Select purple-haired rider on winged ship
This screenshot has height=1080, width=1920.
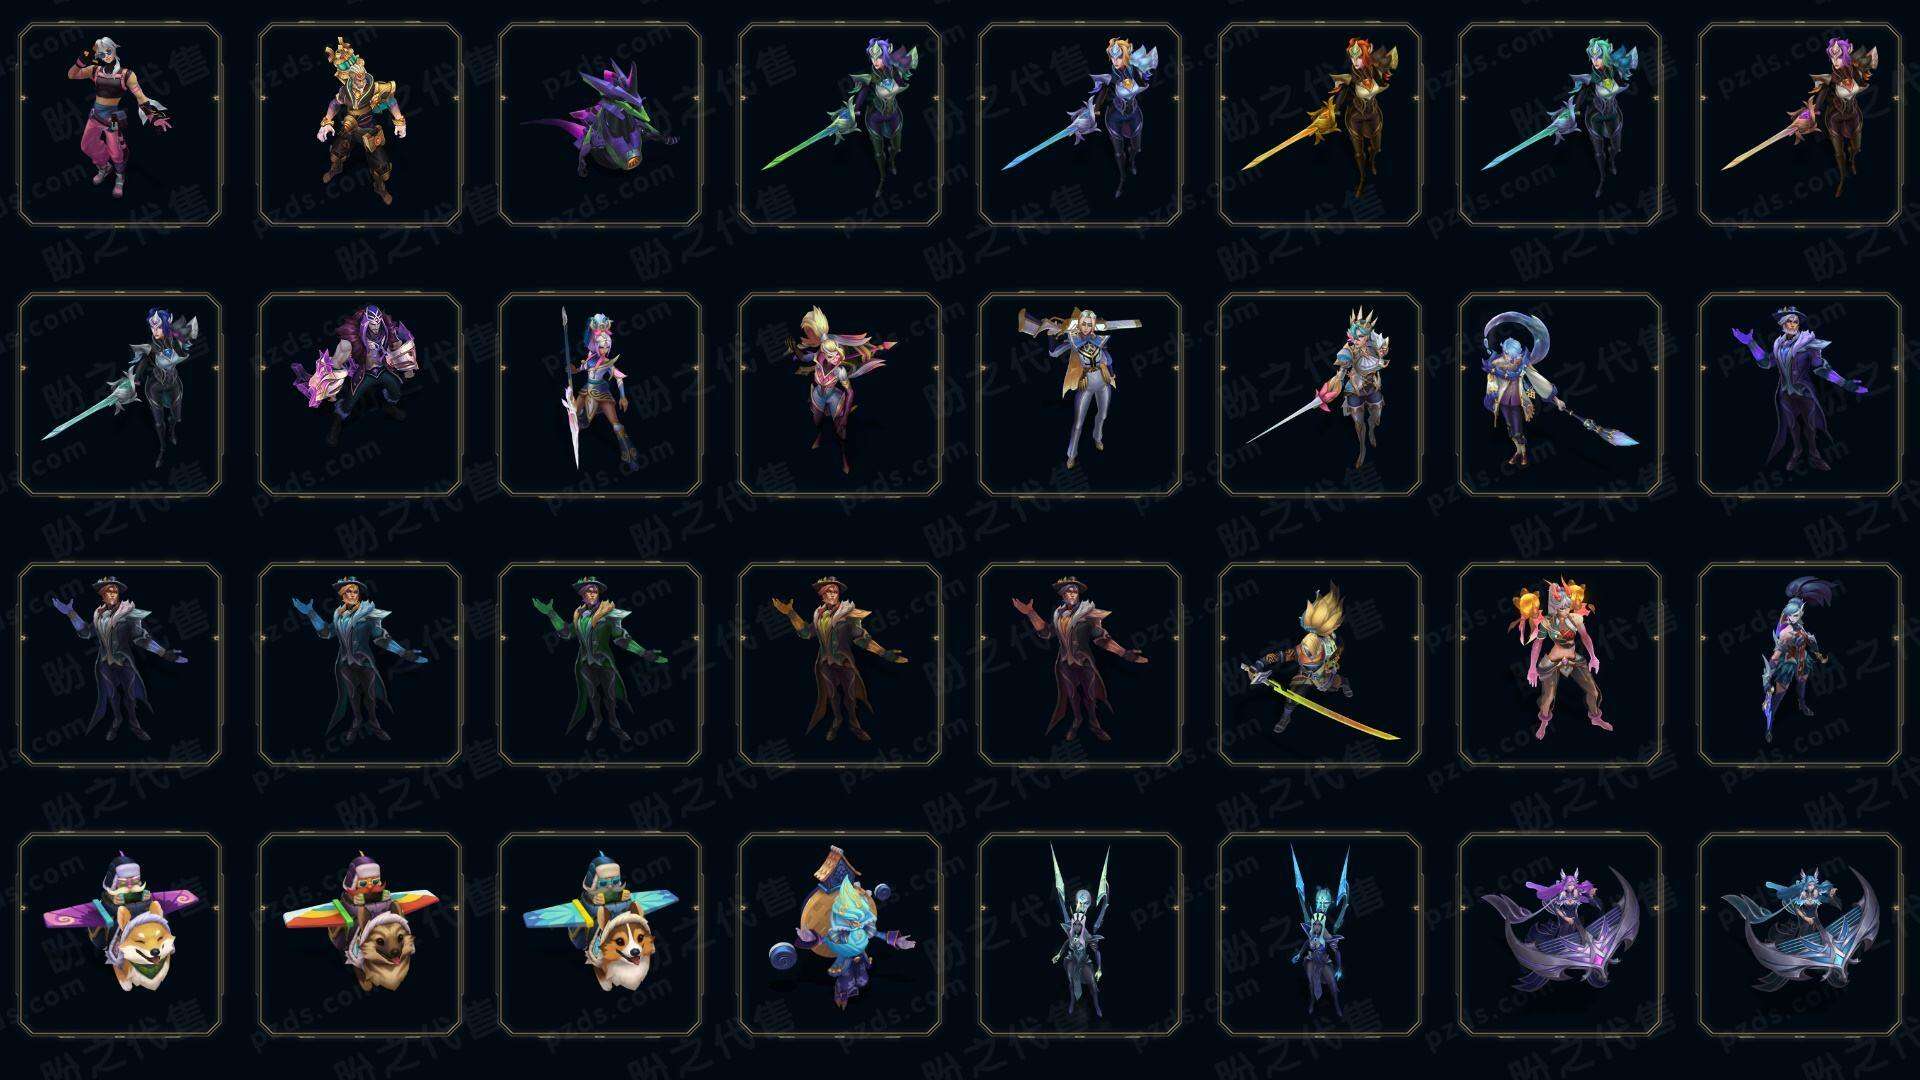pyautogui.click(x=1560, y=934)
